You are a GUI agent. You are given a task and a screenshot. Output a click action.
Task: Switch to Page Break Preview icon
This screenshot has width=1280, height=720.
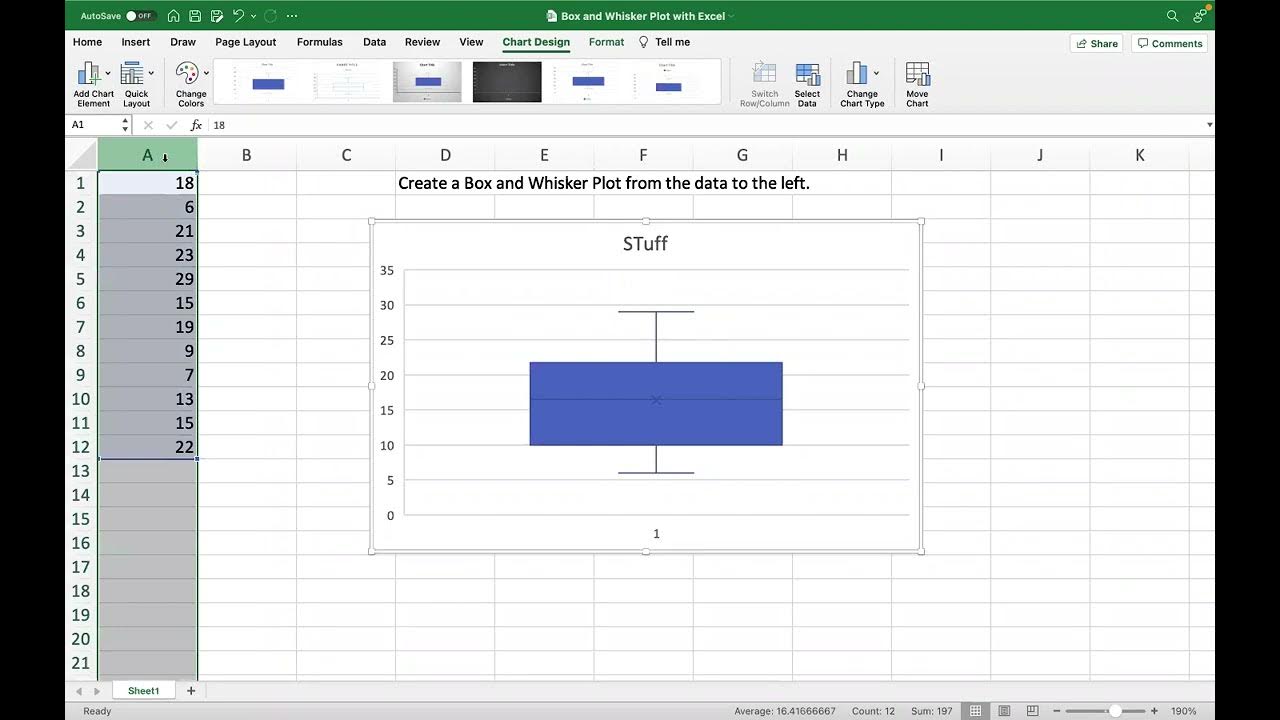(x=1032, y=711)
